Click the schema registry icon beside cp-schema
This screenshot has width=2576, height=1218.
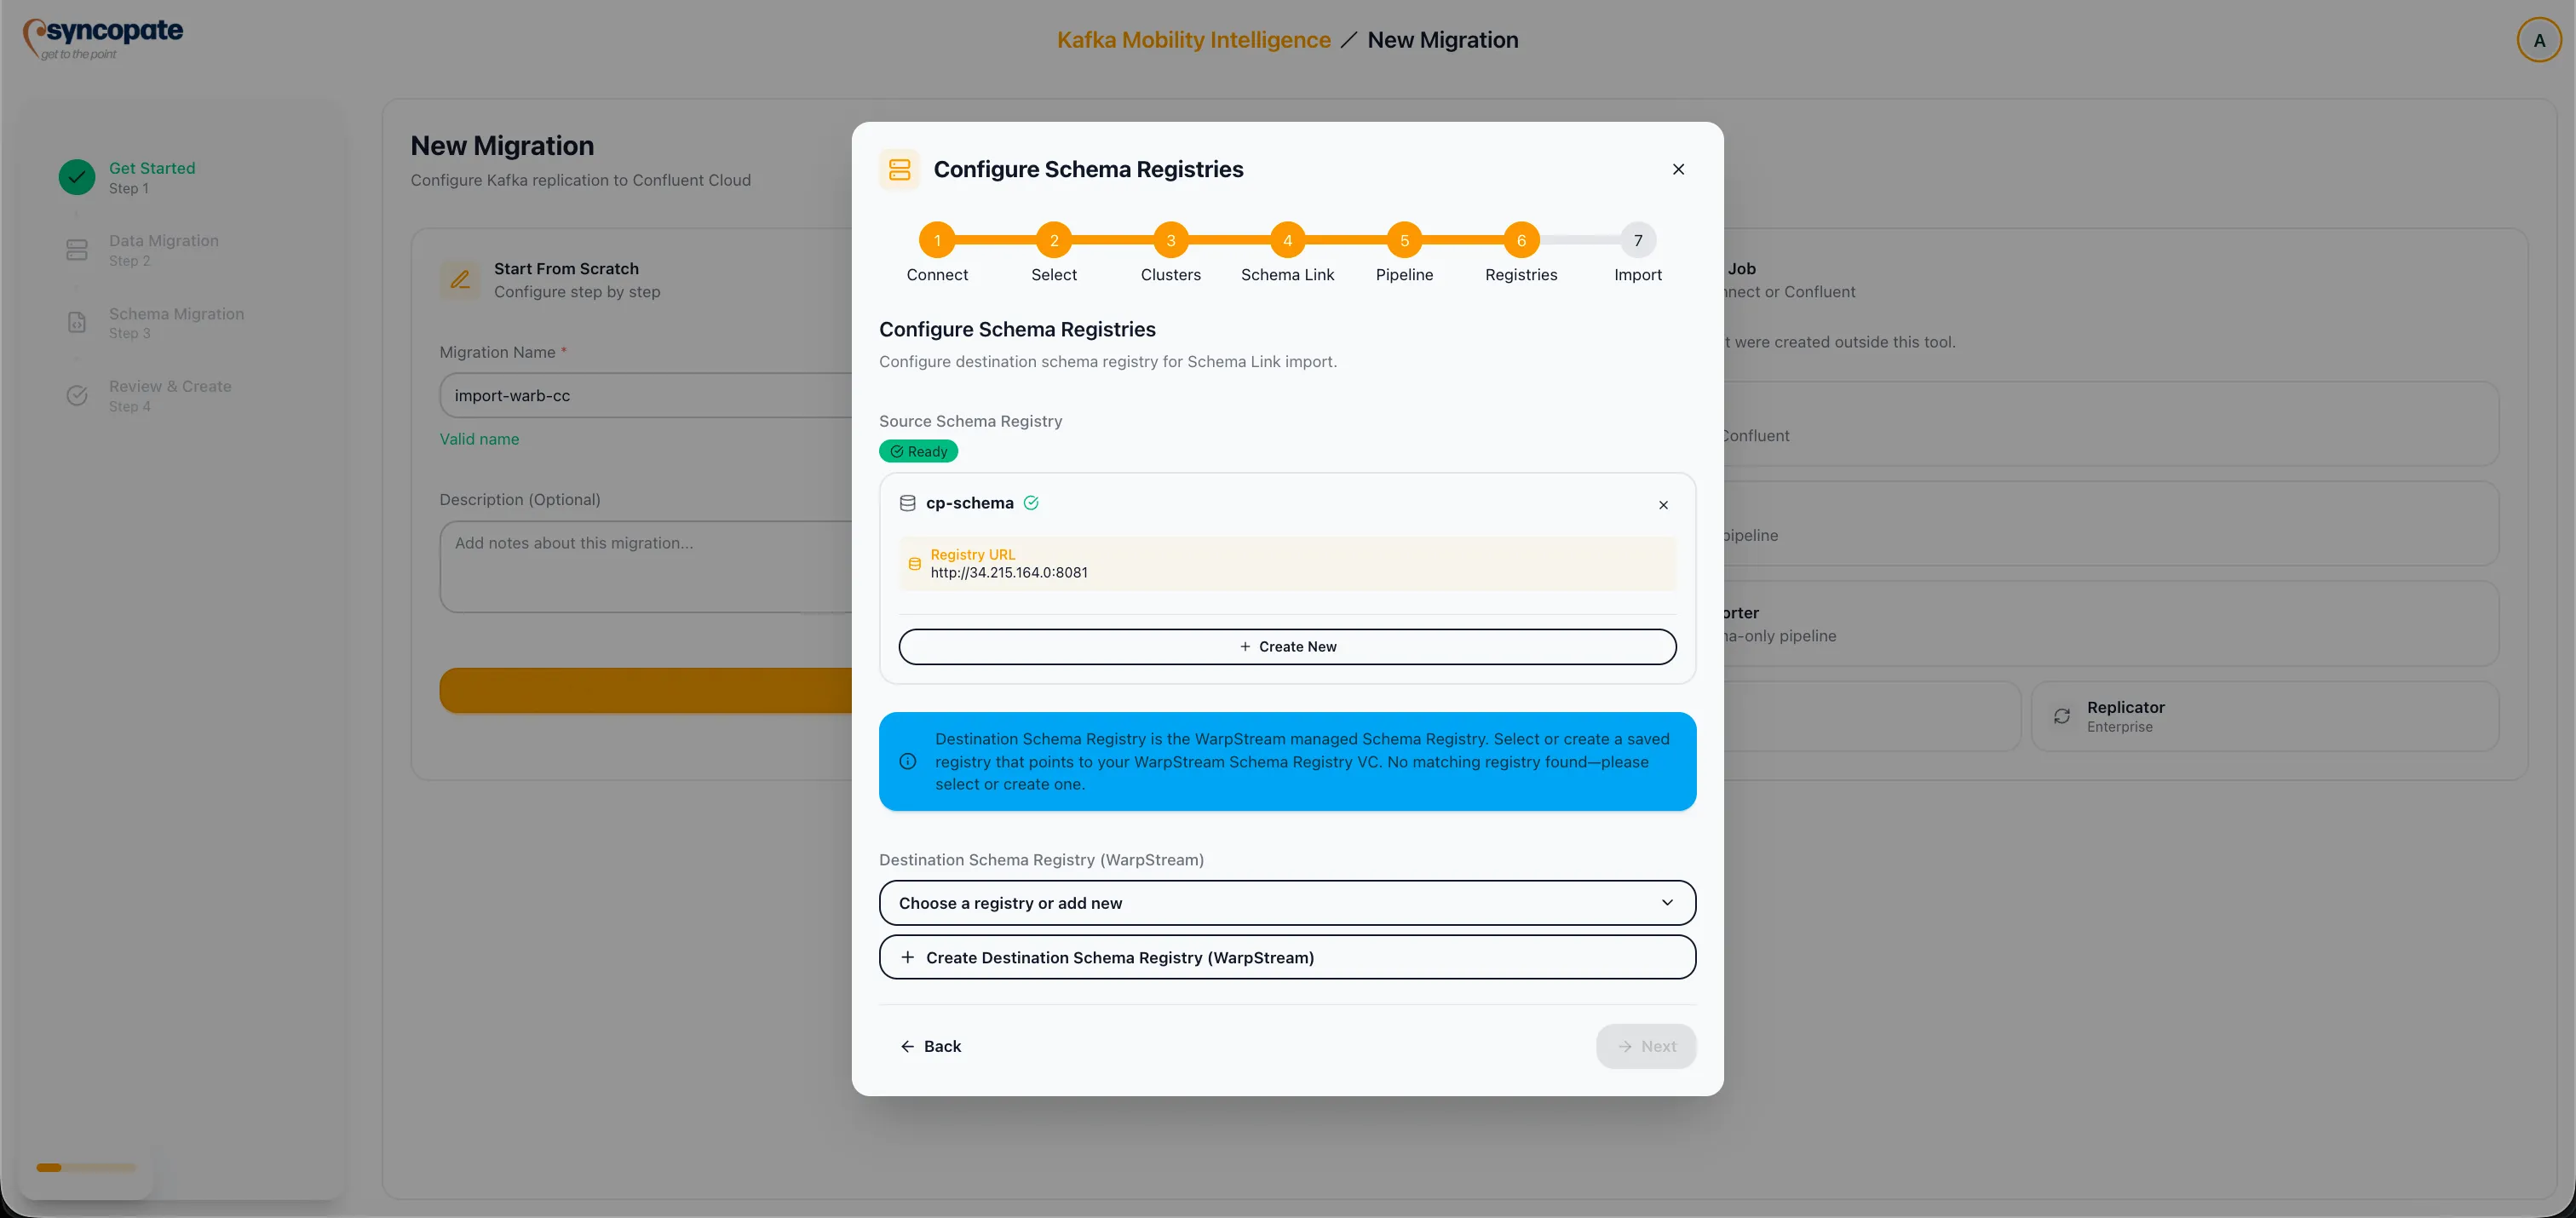click(907, 503)
